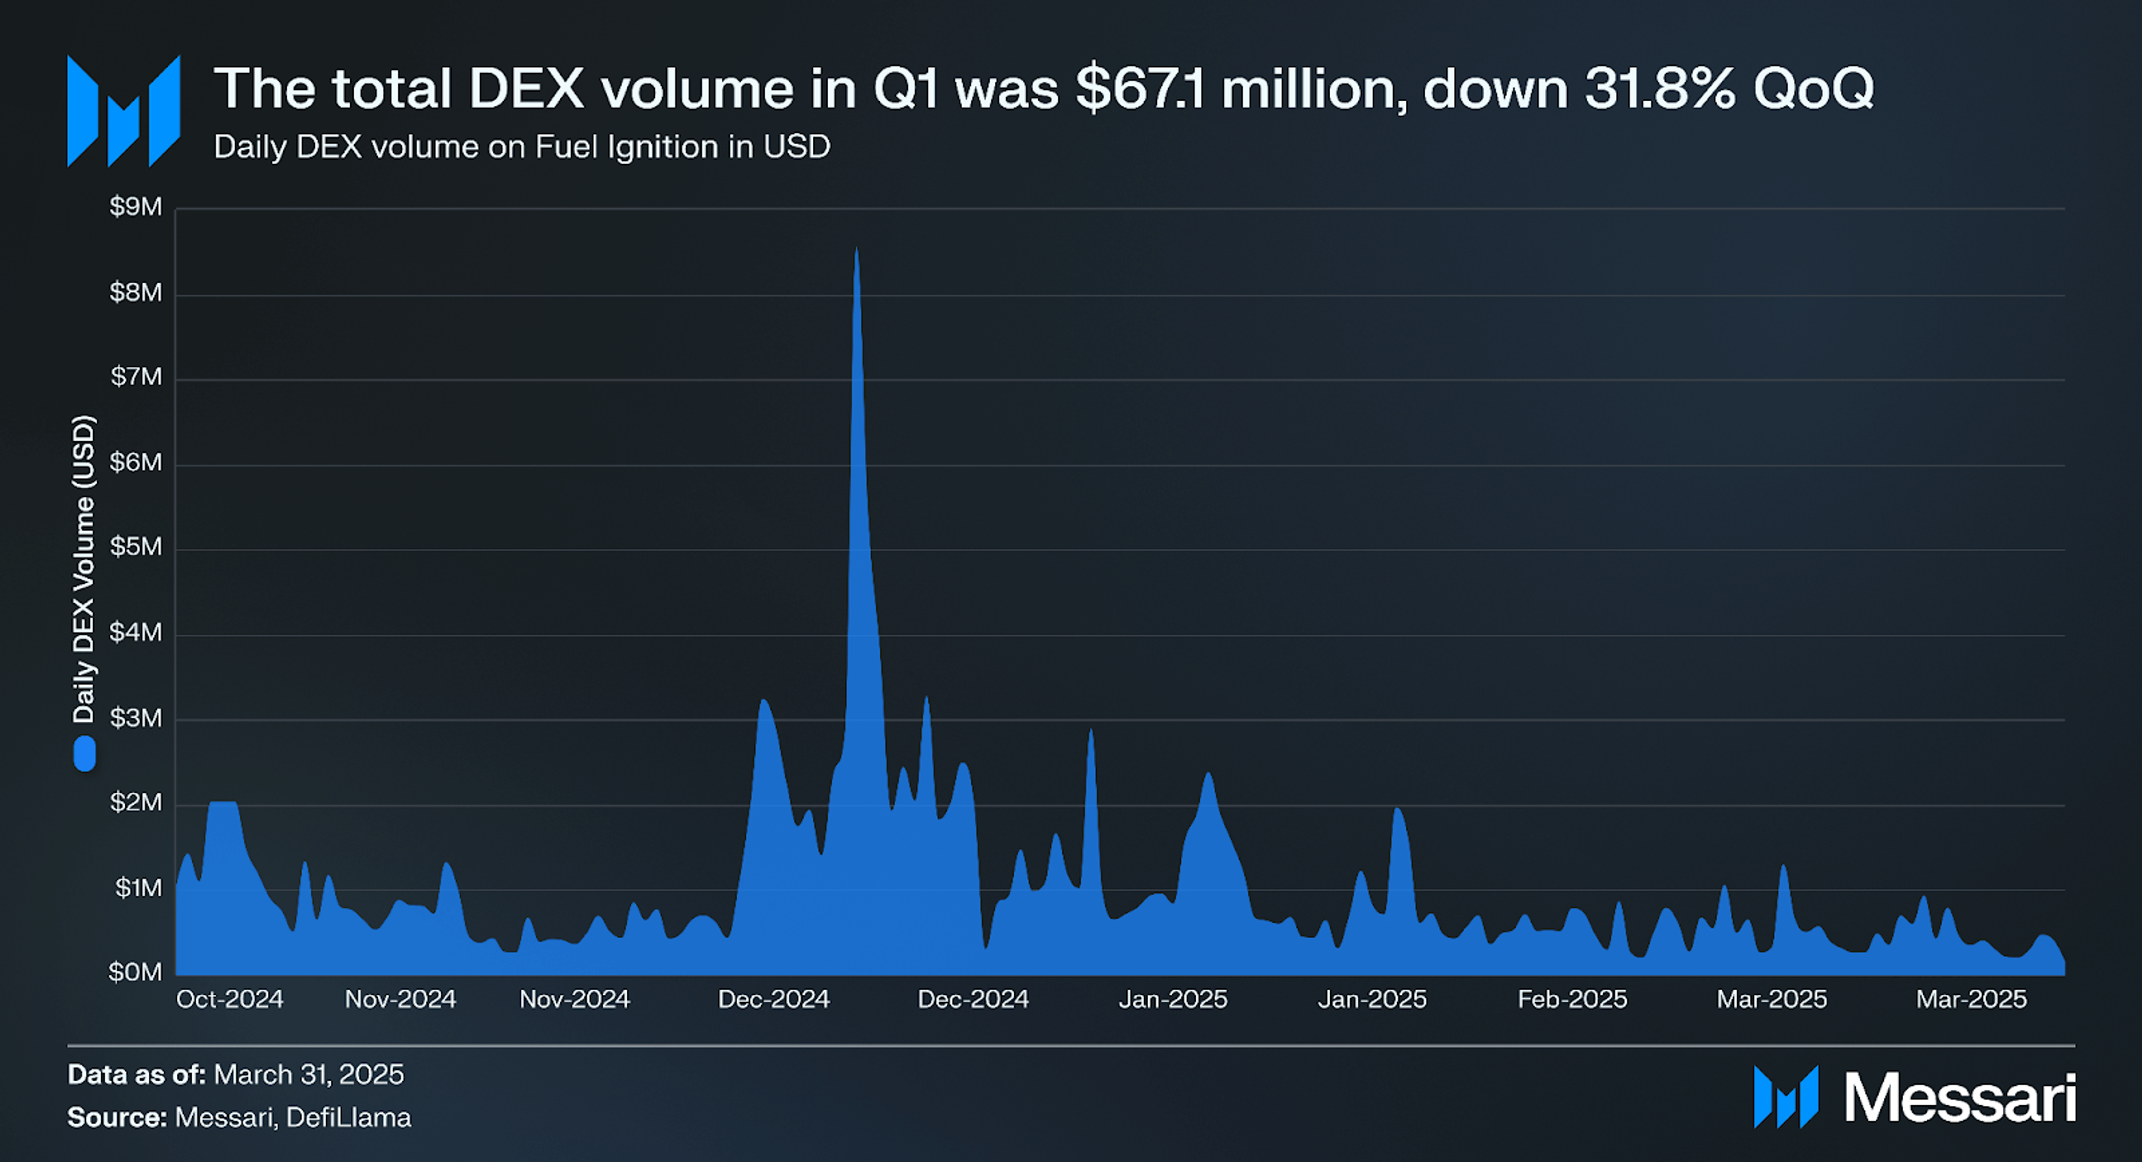Click the Source: Messari, DefiLlama text
The height and width of the screenshot is (1162, 2142).
coord(239,1117)
